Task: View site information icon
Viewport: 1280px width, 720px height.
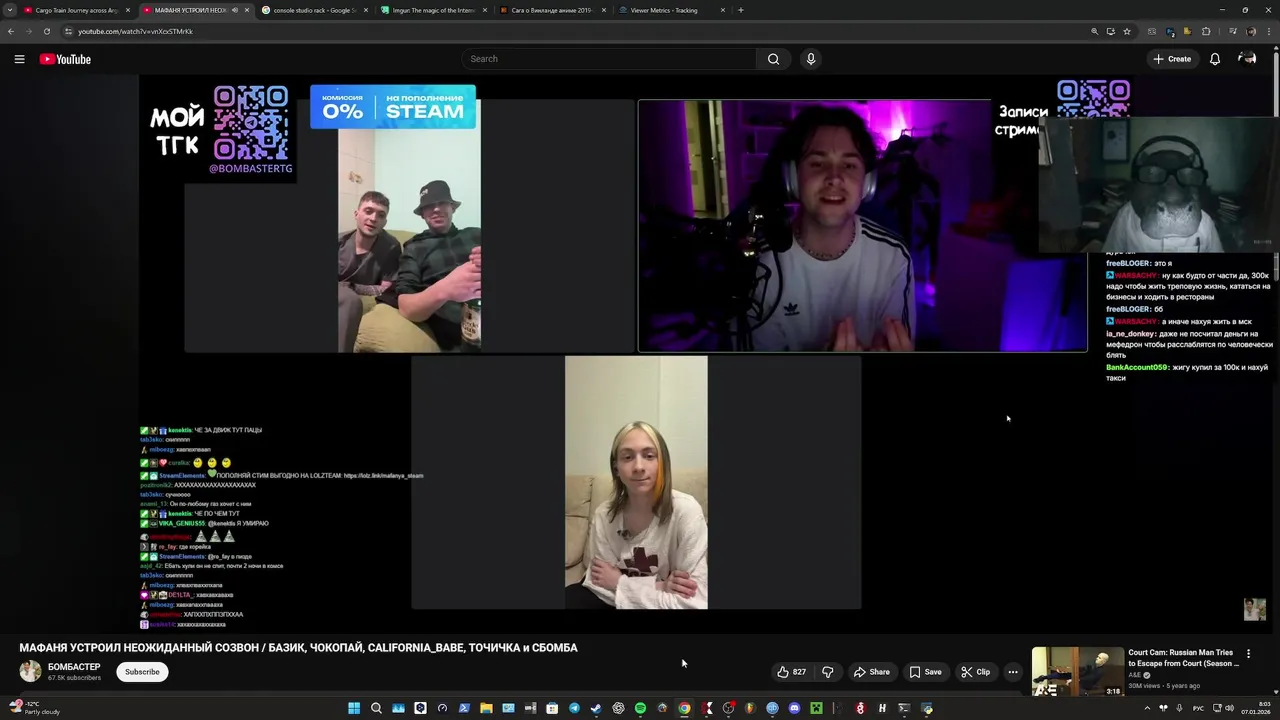Action: click(x=68, y=31)
